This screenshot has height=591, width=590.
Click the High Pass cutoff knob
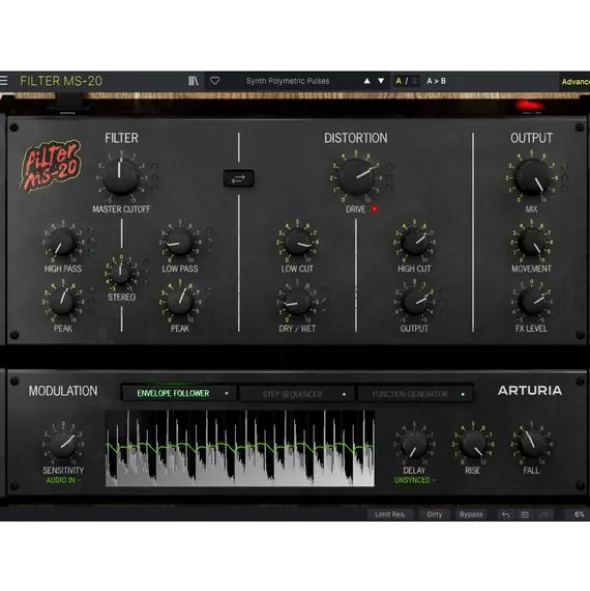coord(62,242)
